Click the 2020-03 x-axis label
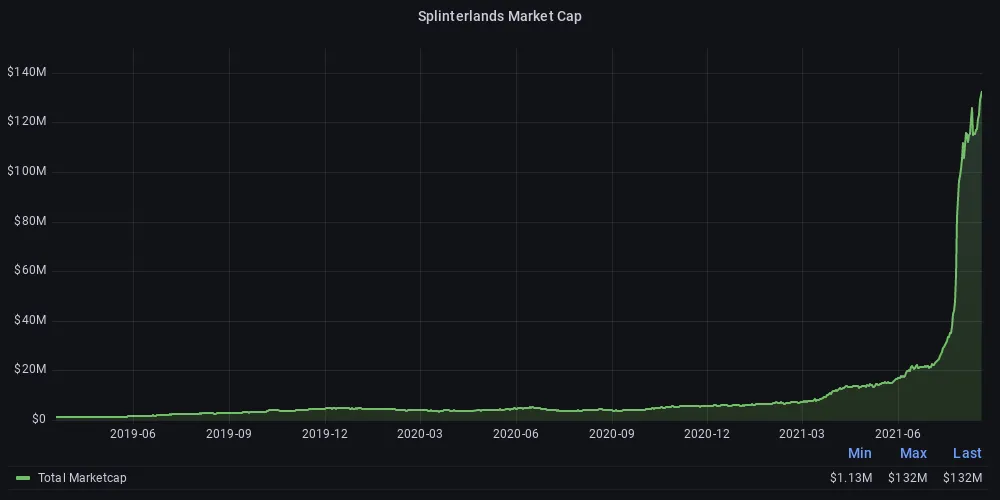 420,434
